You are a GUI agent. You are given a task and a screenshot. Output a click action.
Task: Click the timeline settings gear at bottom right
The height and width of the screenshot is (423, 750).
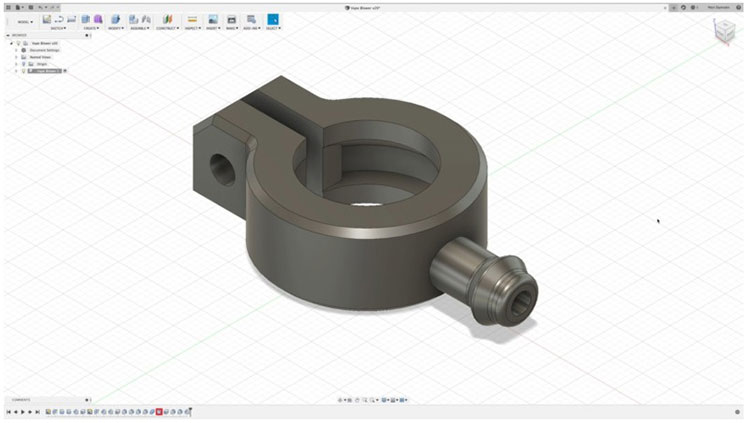pos(737,412)
